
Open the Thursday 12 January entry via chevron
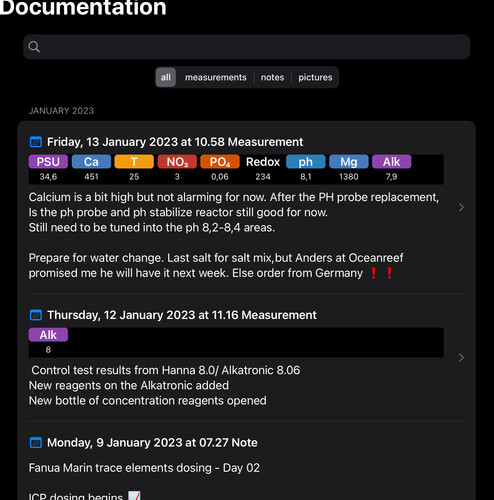coord(461,358)
